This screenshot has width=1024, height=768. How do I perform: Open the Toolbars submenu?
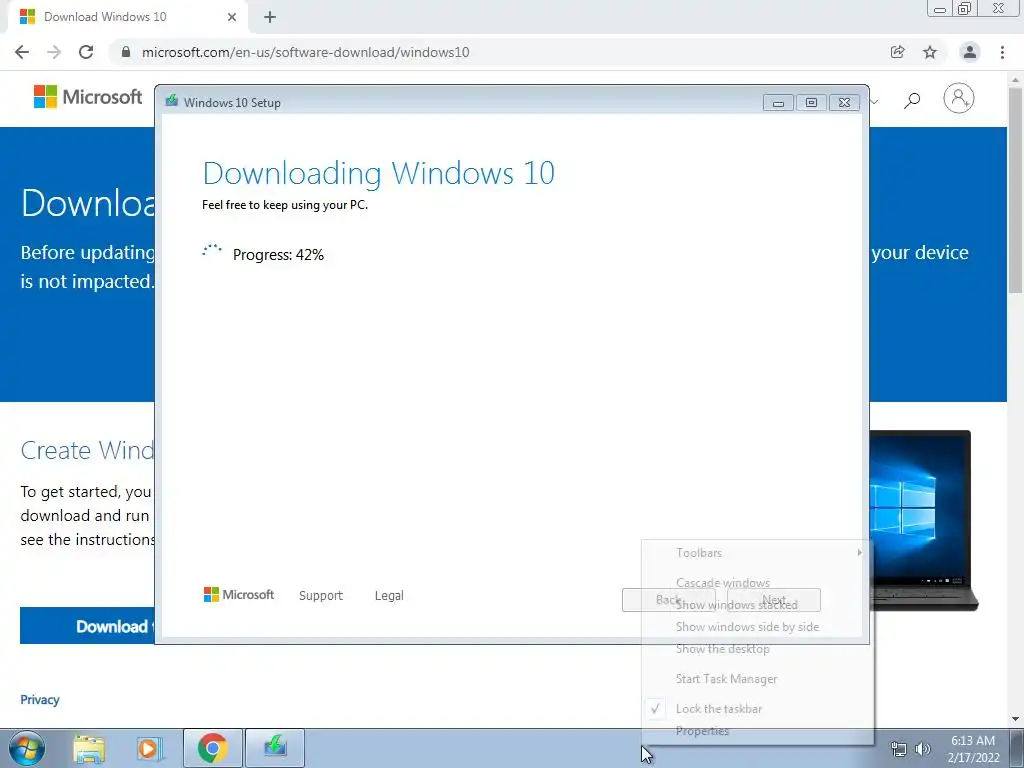tap(758, 552)
